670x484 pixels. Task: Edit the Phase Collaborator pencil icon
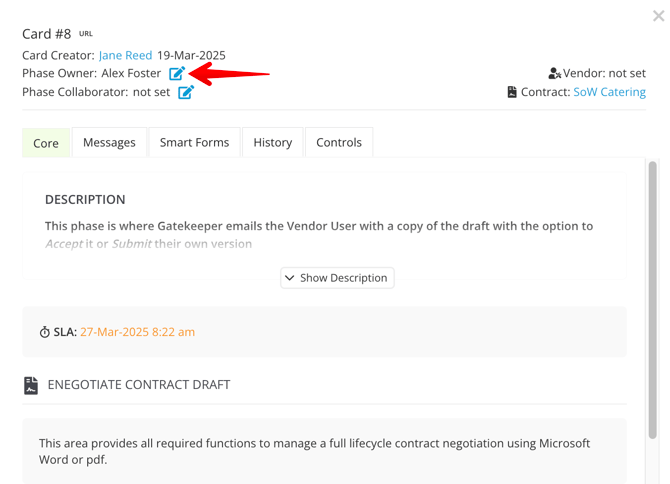(x=186, y=92)
